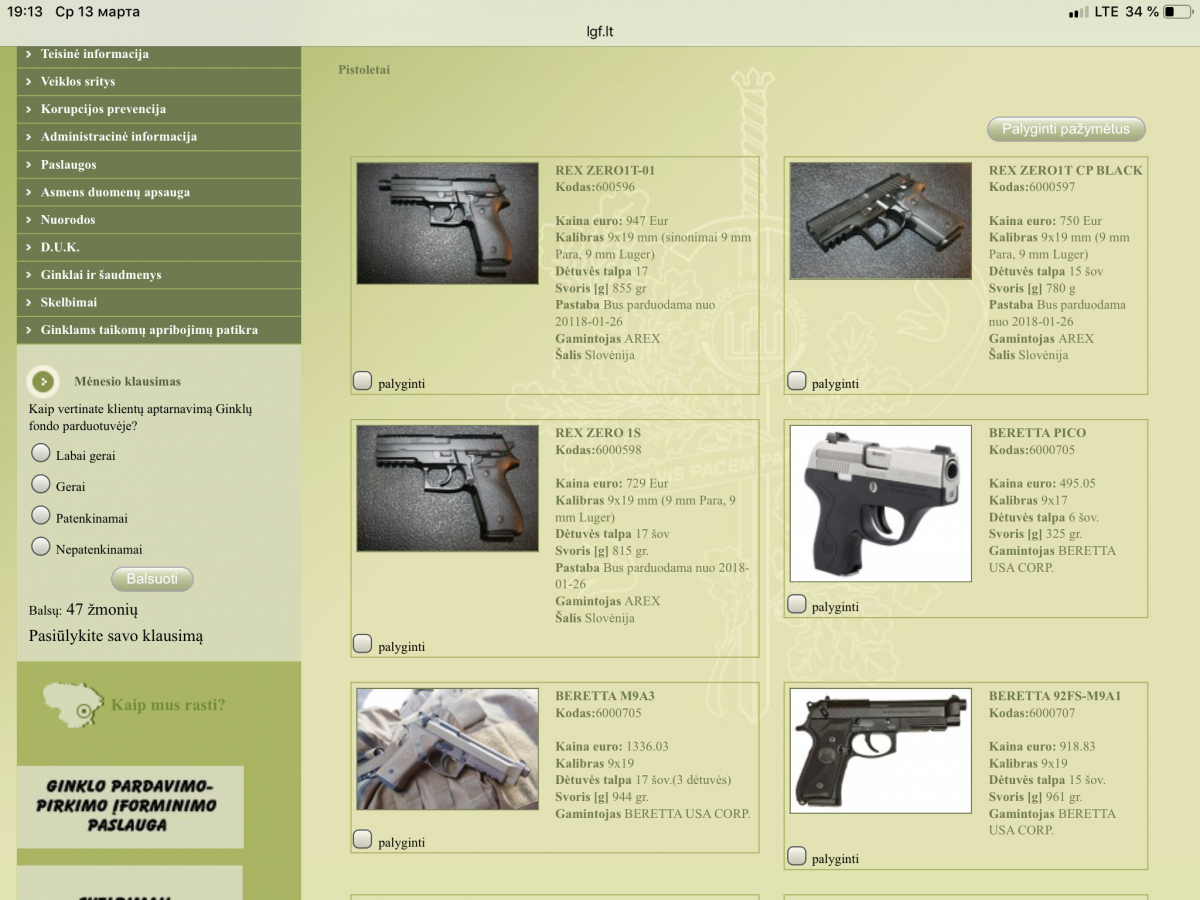This screenshot has height=900, width=1200.
Task: Expand Nuorodos menu arrow
Action: pos(29,220)
